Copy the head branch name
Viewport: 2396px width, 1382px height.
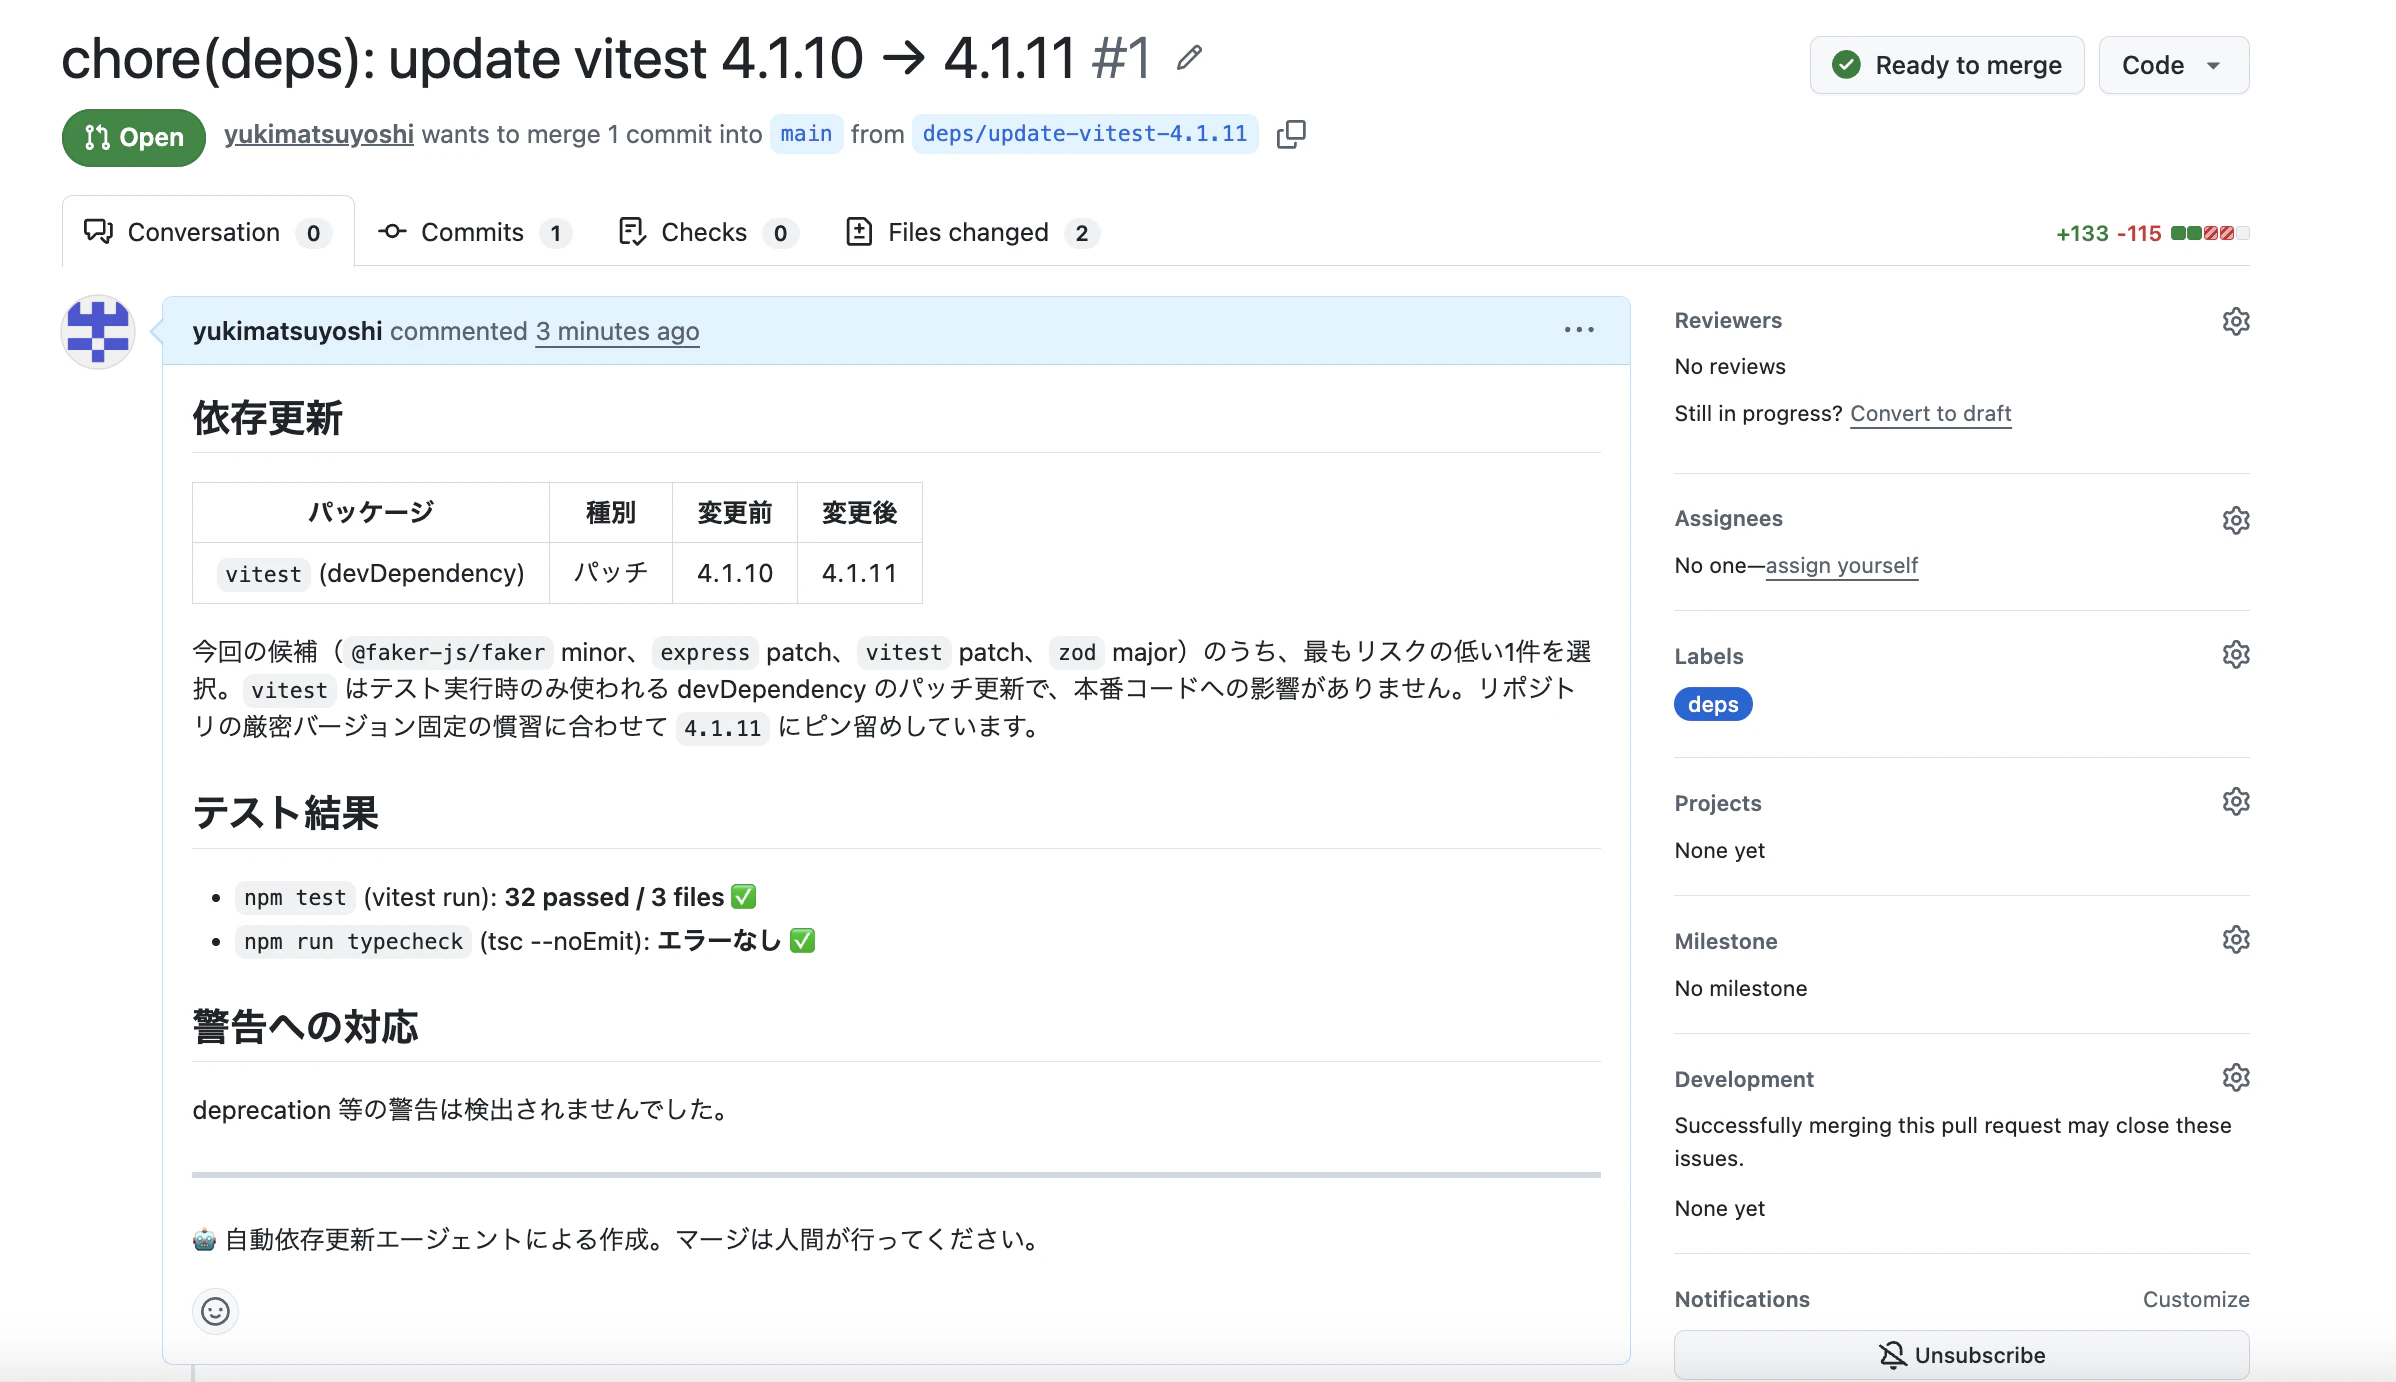[x=1291, y=134]
